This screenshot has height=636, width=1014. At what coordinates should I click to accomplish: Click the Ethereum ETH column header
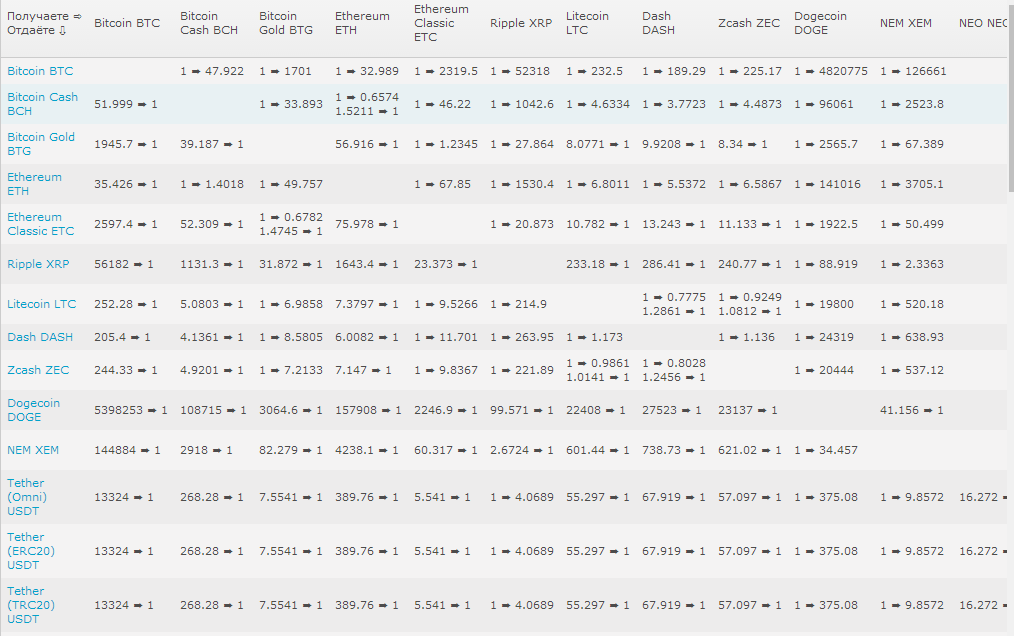click(x=362, y=23)
